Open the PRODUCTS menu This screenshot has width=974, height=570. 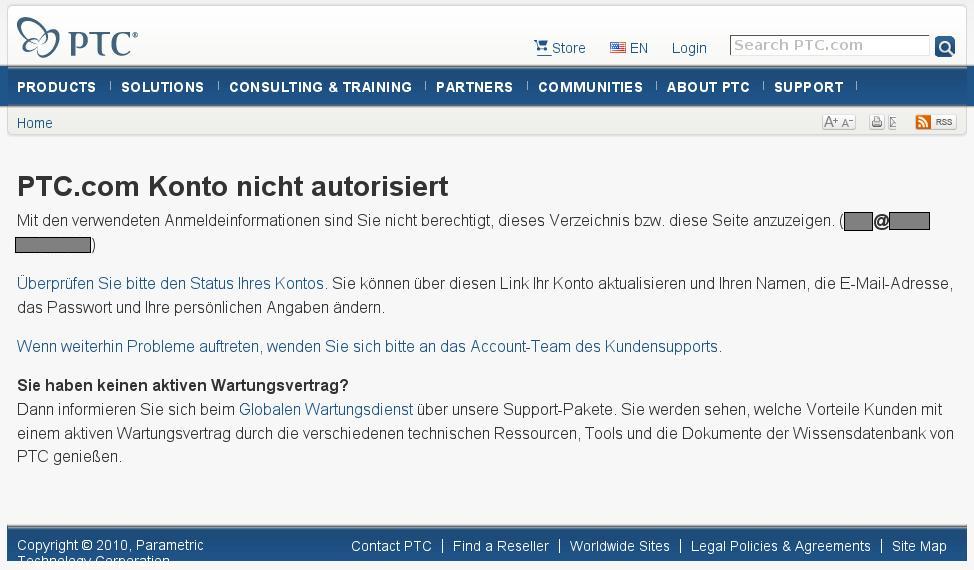(57, 87)
